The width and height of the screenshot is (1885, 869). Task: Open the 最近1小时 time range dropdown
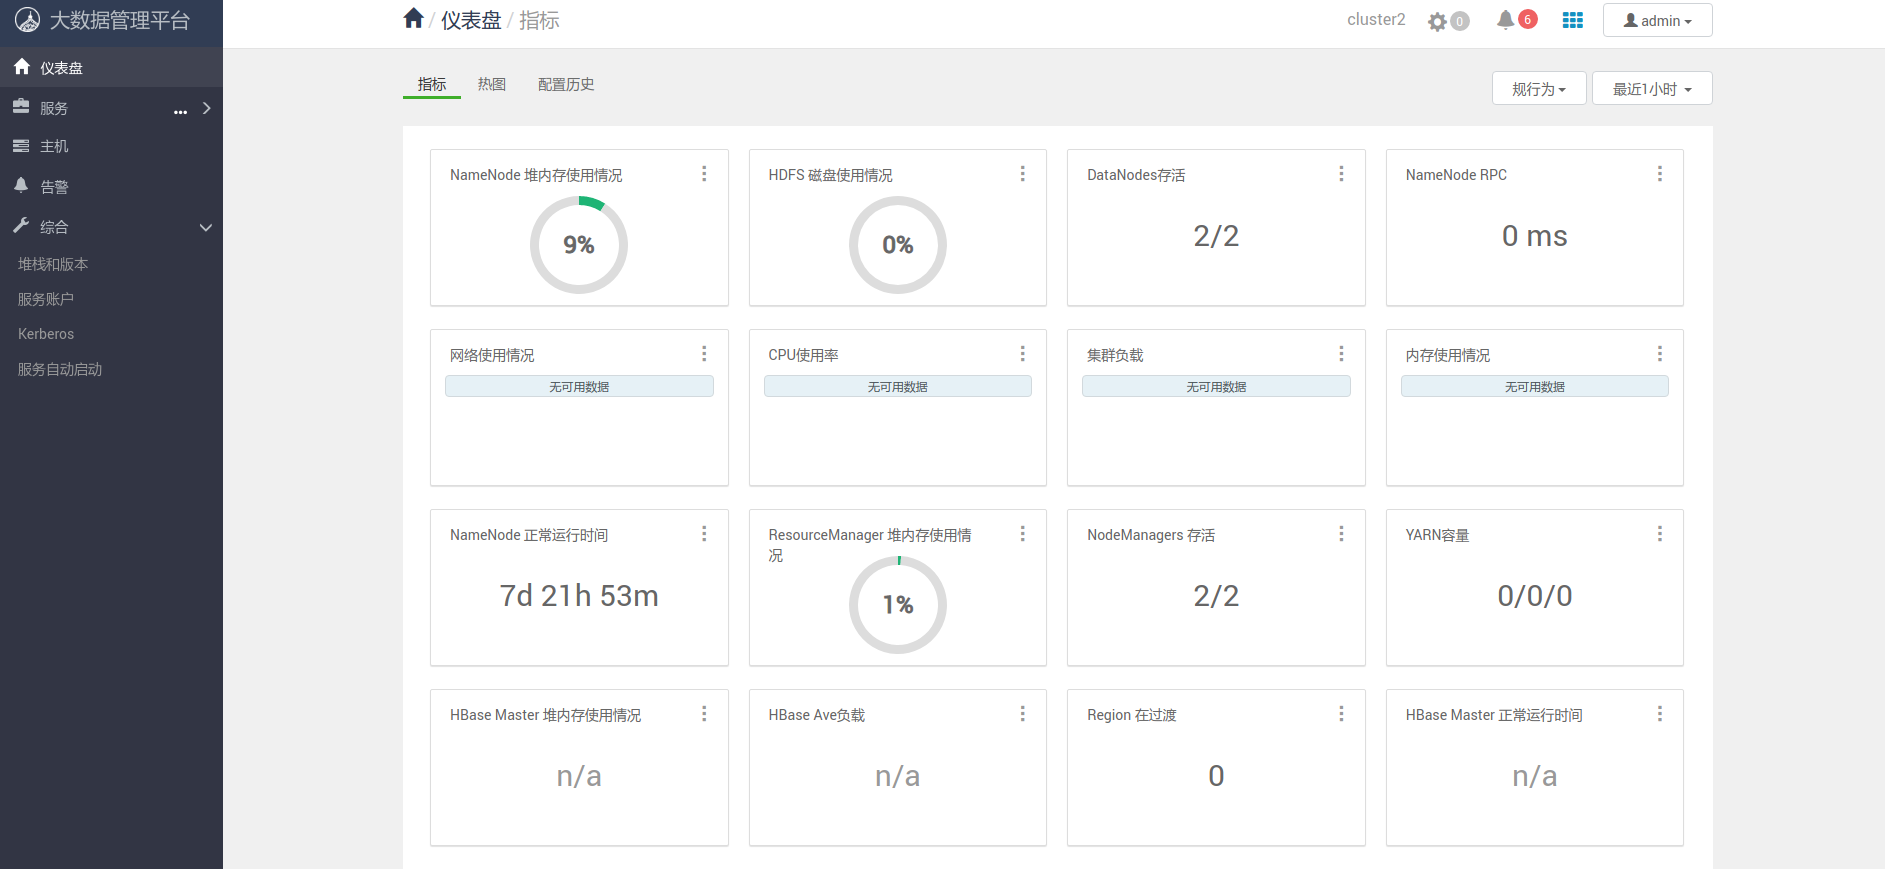click(x=1652, y=88)
